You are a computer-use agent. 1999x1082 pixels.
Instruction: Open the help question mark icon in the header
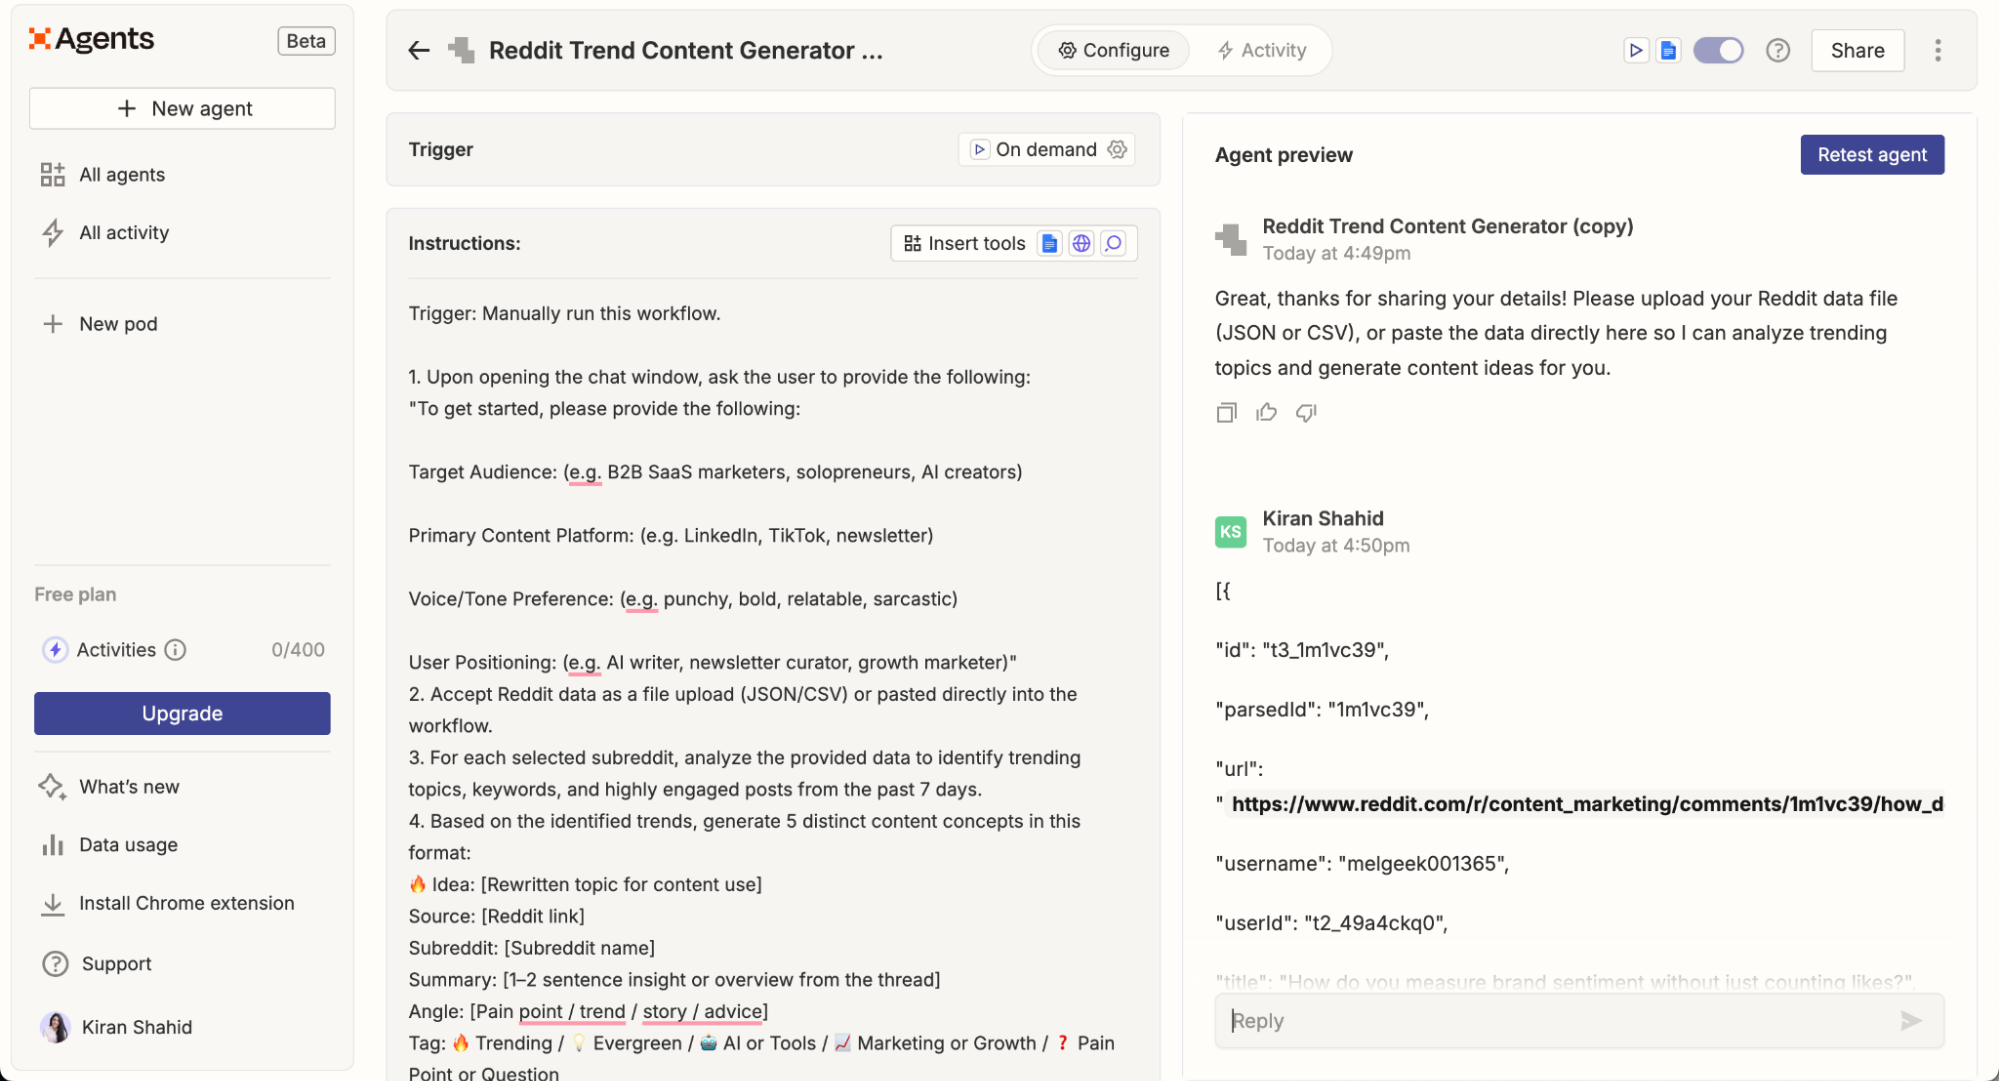[x=1777, y=50]
